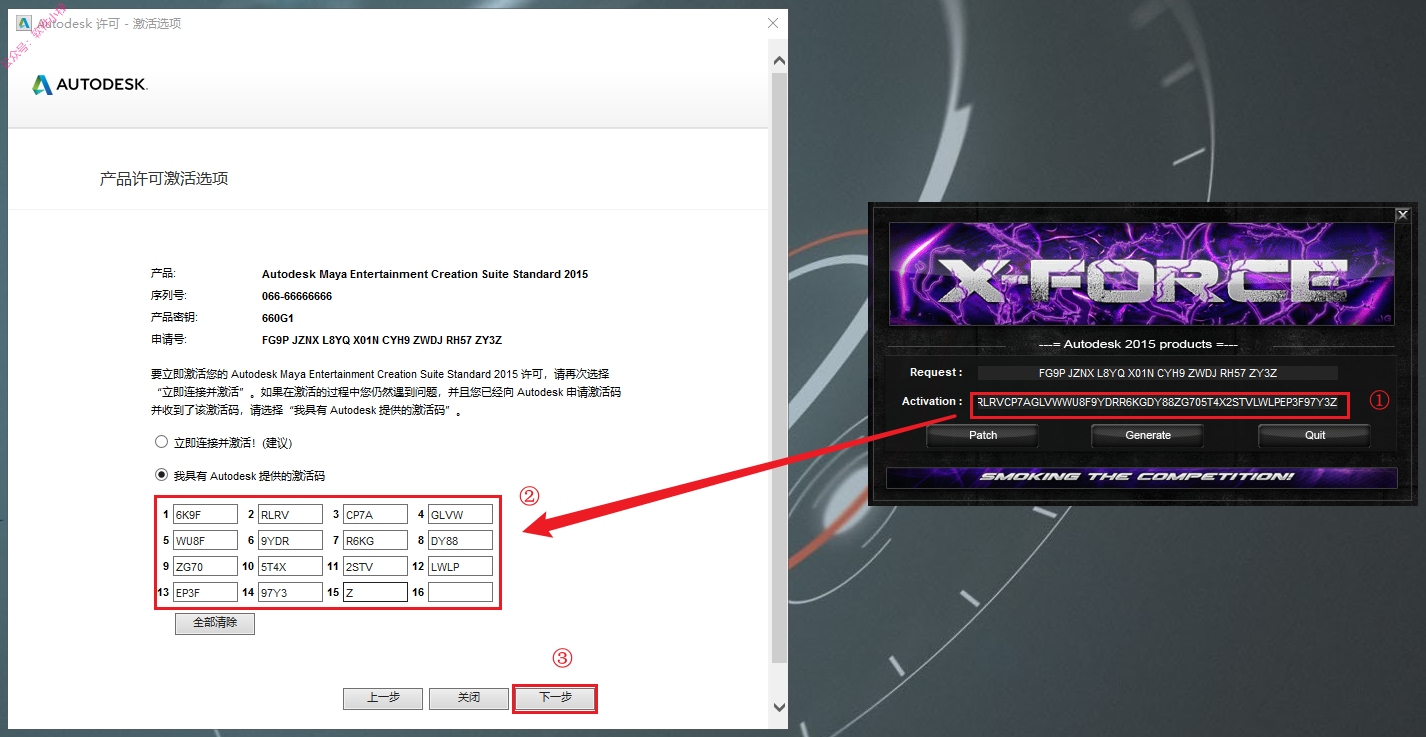1426x737 pixels.
Task: Click activation code field 14 containing 97Y3
Action: tap(289, 592)
